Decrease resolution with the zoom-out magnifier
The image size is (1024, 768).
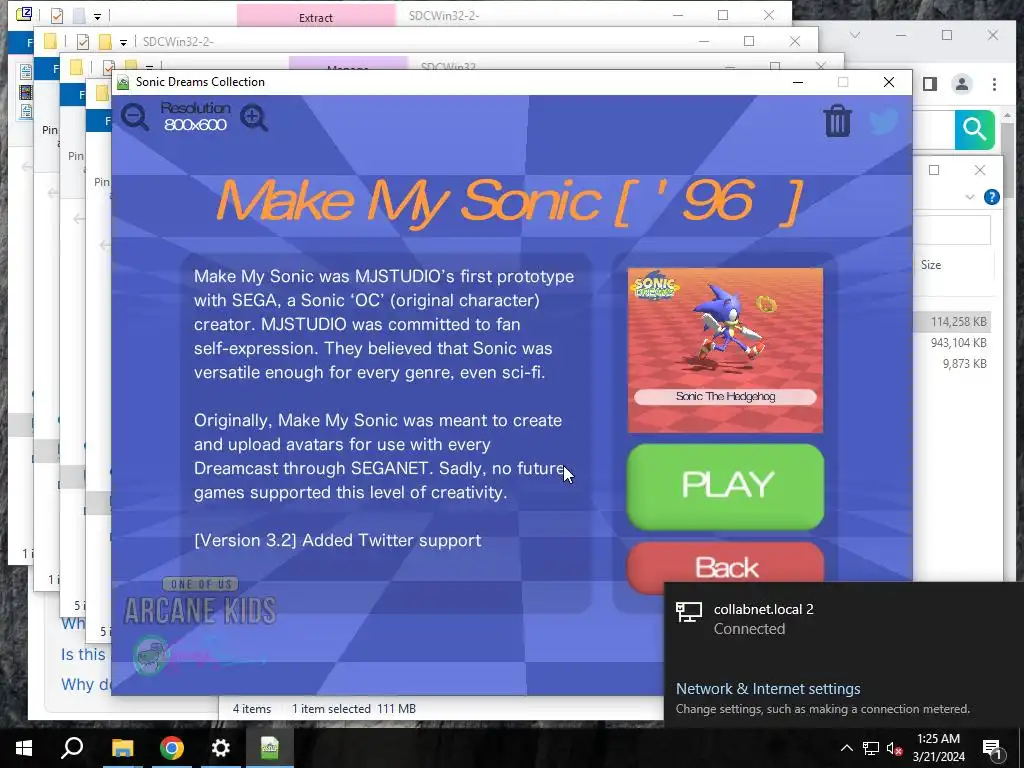pos(135,118)
